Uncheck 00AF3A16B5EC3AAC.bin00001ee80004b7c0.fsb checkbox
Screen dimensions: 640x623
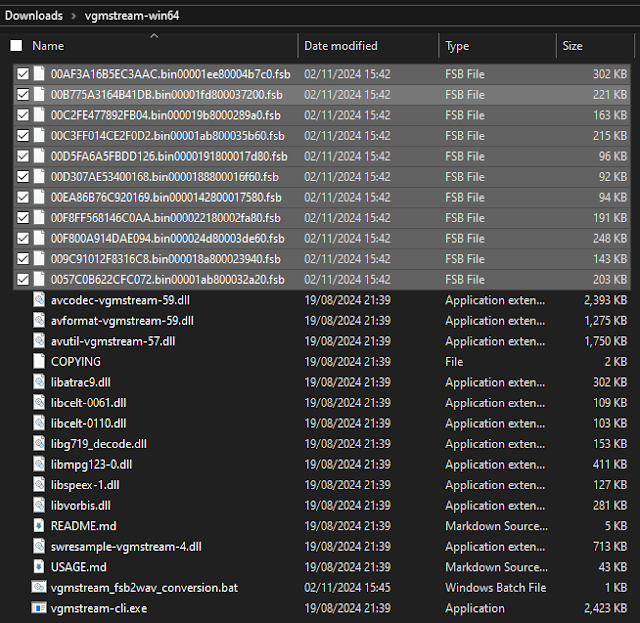tap(23, 74)
